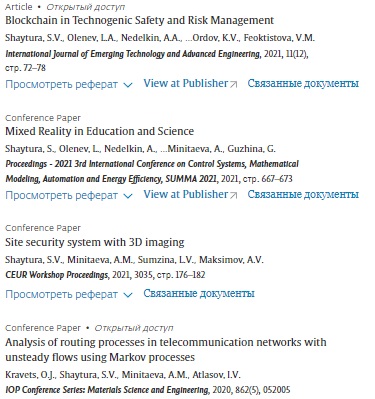The width and height of the screenshot is (375, 399).
Task: Expand abstract chevron for Site security paper
Action: [x=128, y=295]
